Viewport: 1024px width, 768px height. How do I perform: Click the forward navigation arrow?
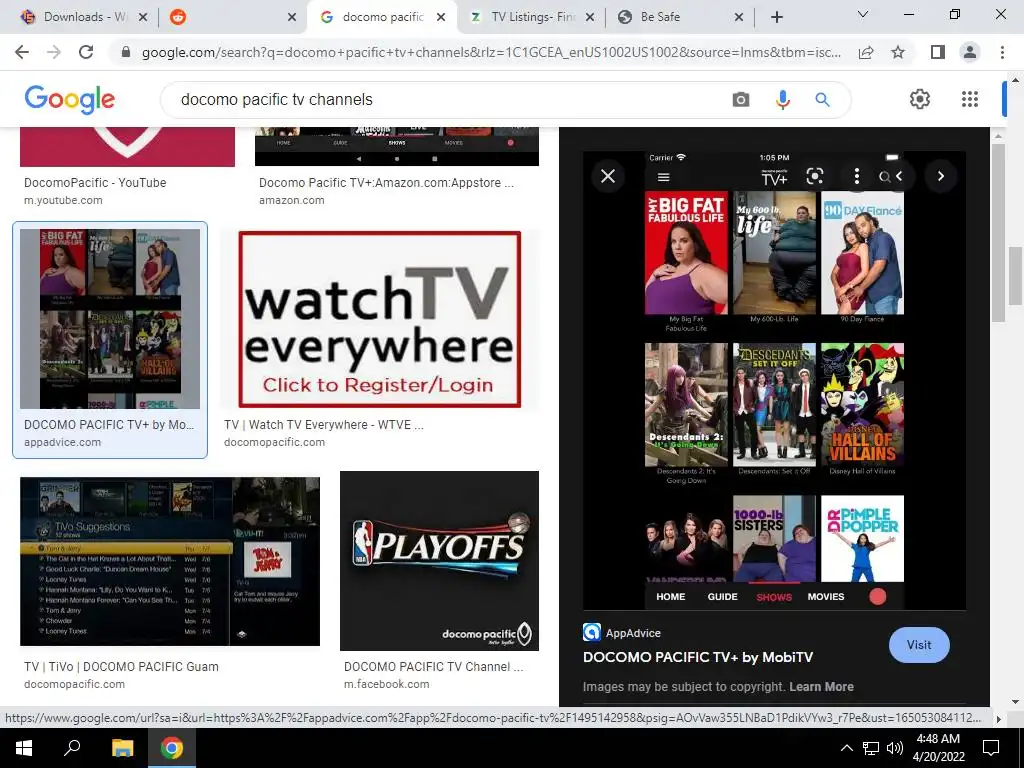pos(54,52)
